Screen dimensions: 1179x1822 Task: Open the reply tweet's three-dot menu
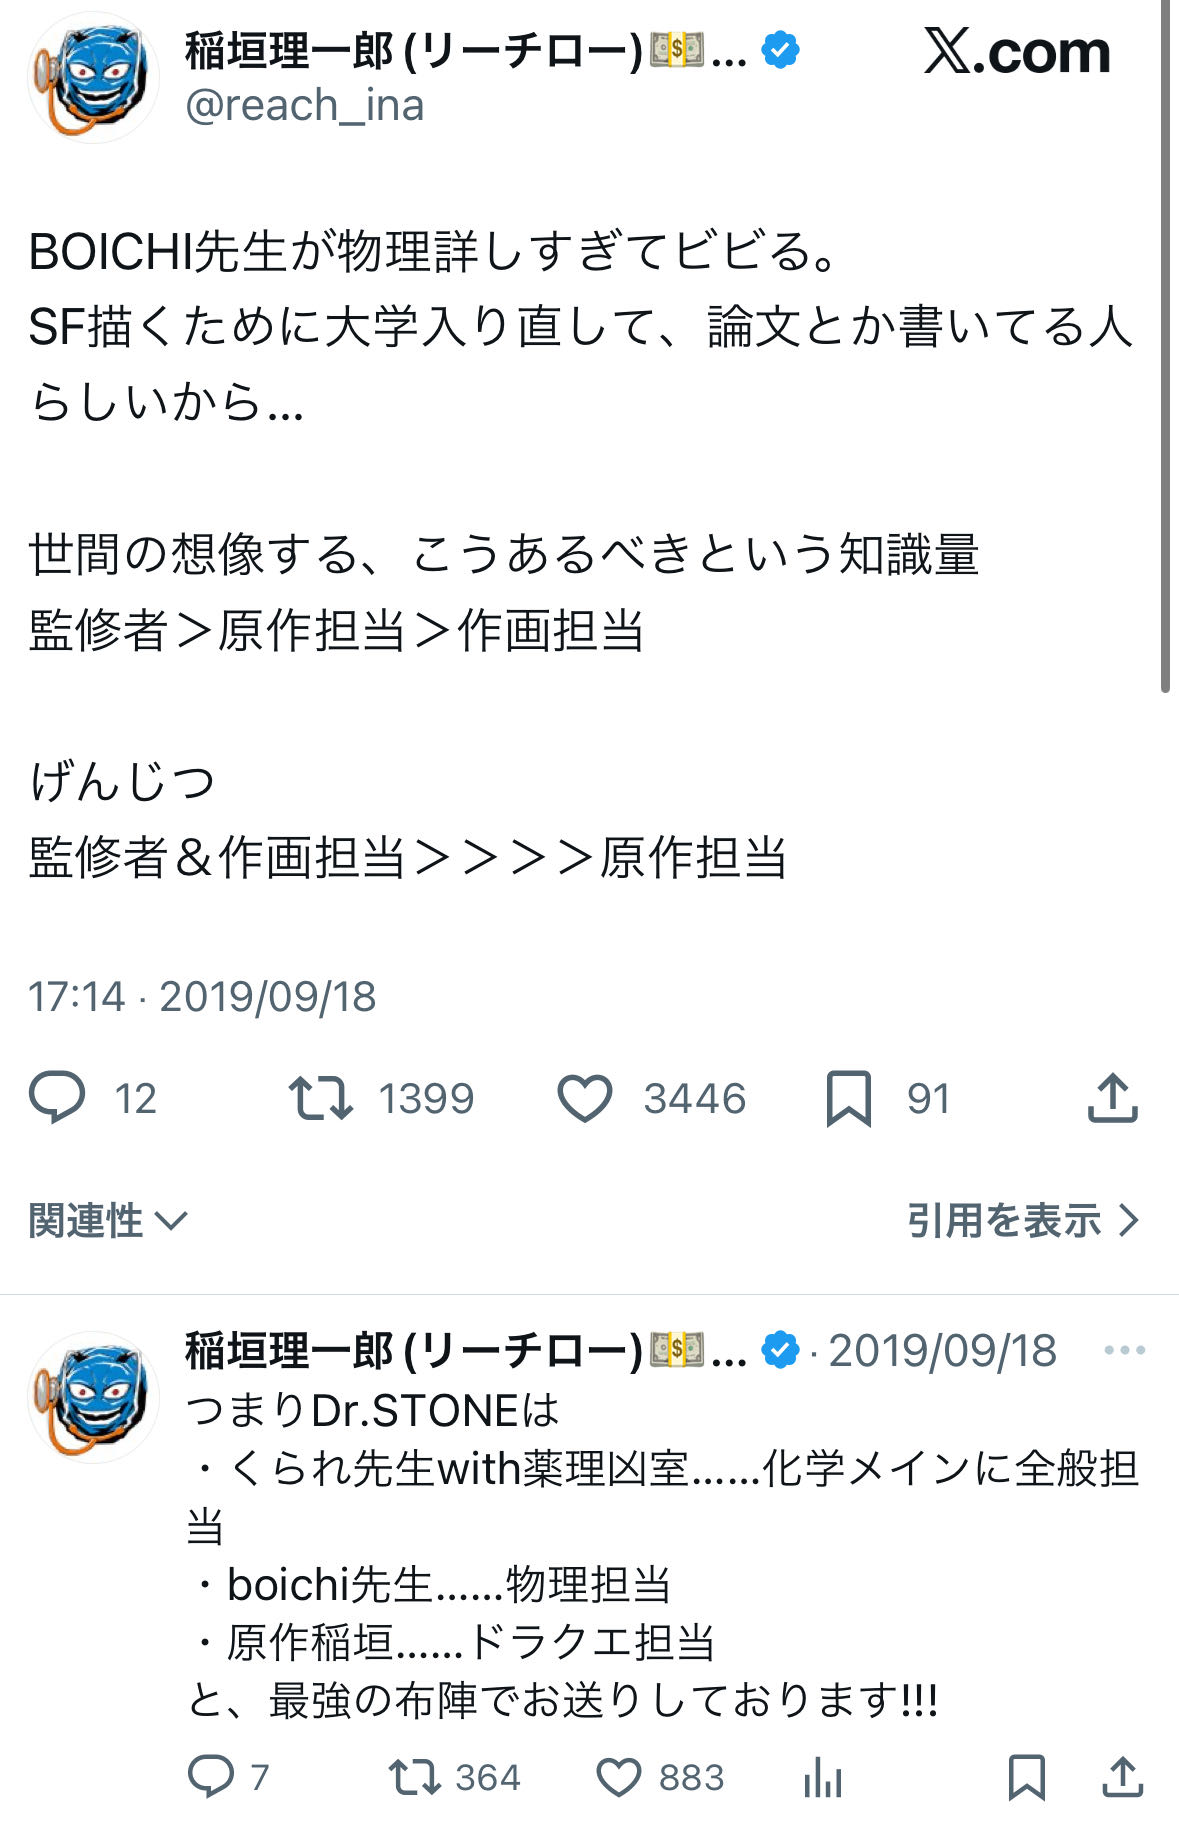pos(1124,1350)
